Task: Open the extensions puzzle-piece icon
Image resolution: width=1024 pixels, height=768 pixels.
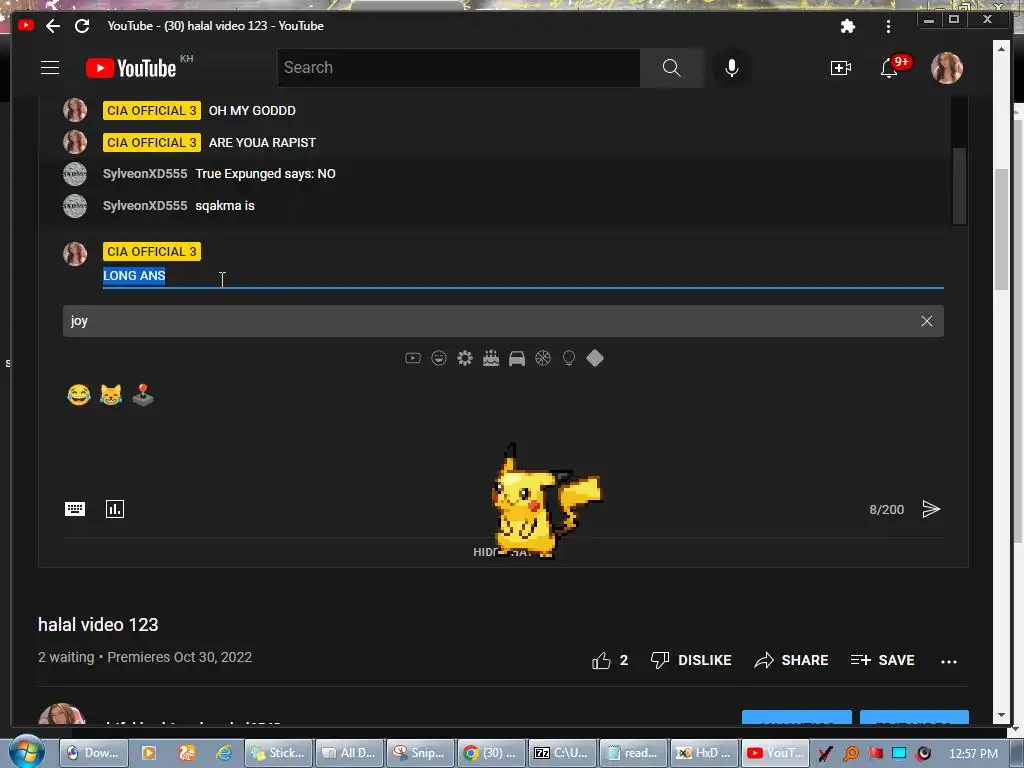Action: [x=848, y=26]
